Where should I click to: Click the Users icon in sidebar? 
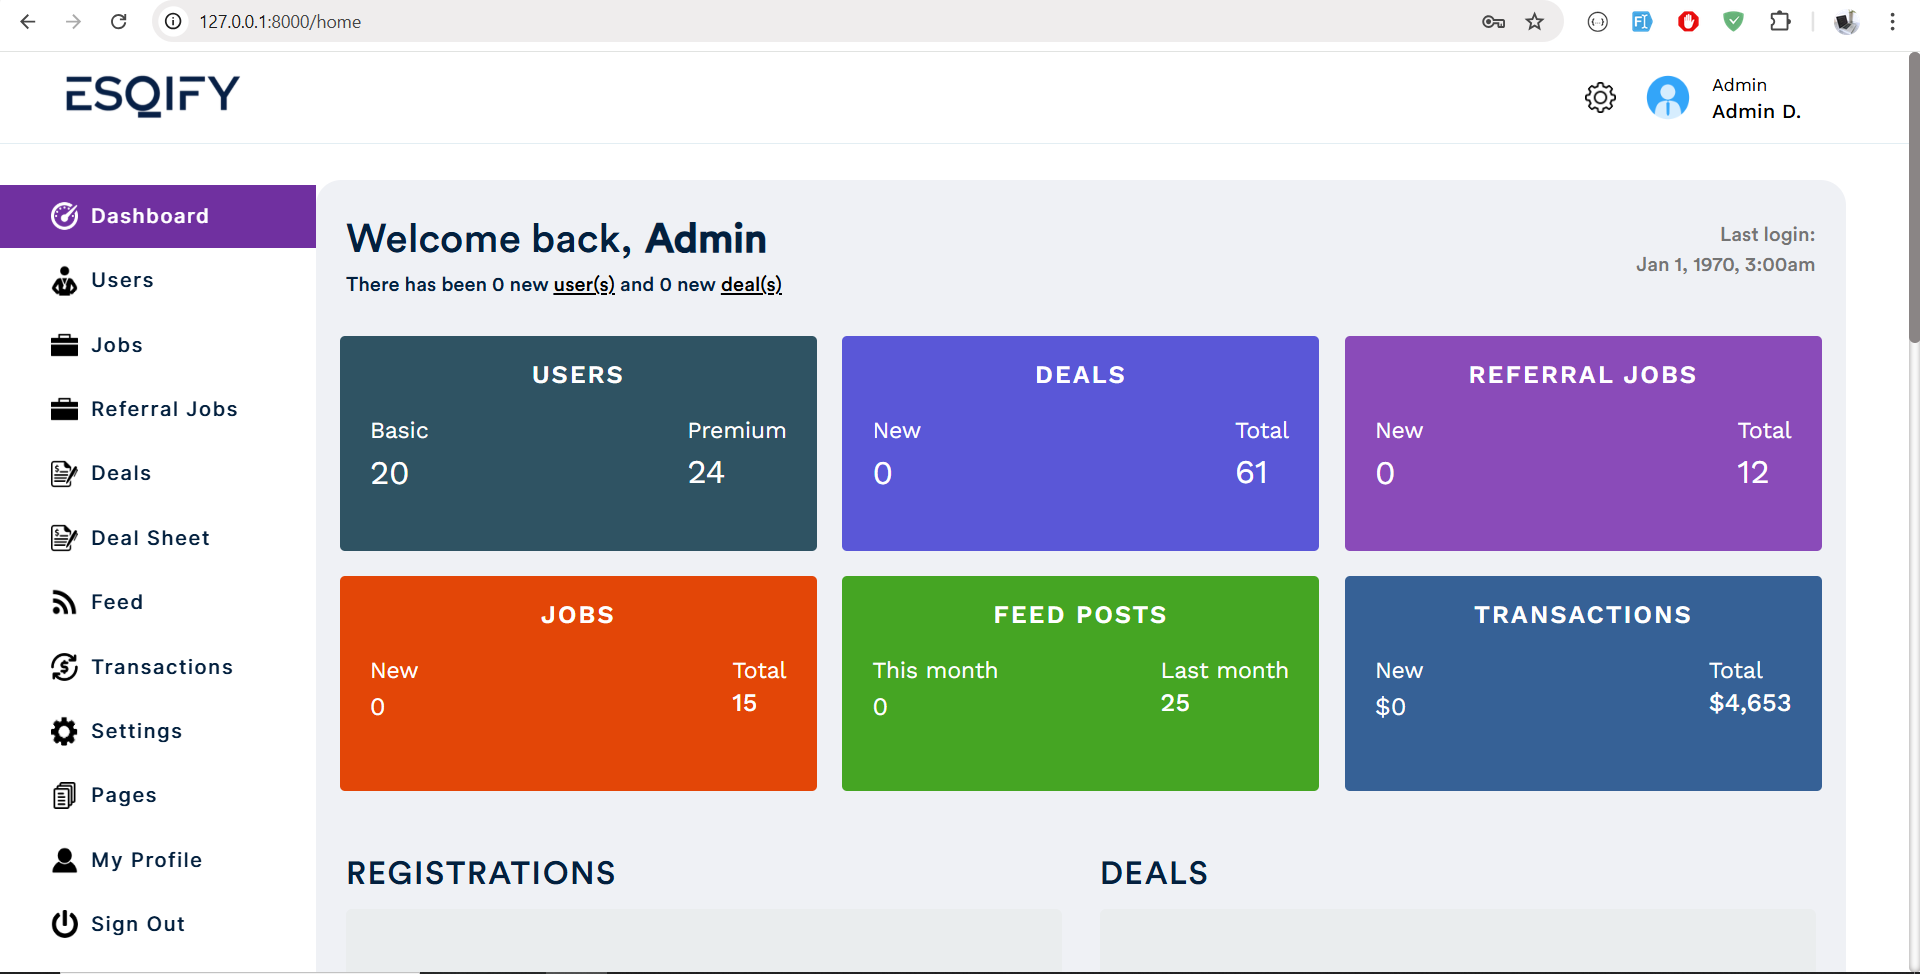pos(64,281)
